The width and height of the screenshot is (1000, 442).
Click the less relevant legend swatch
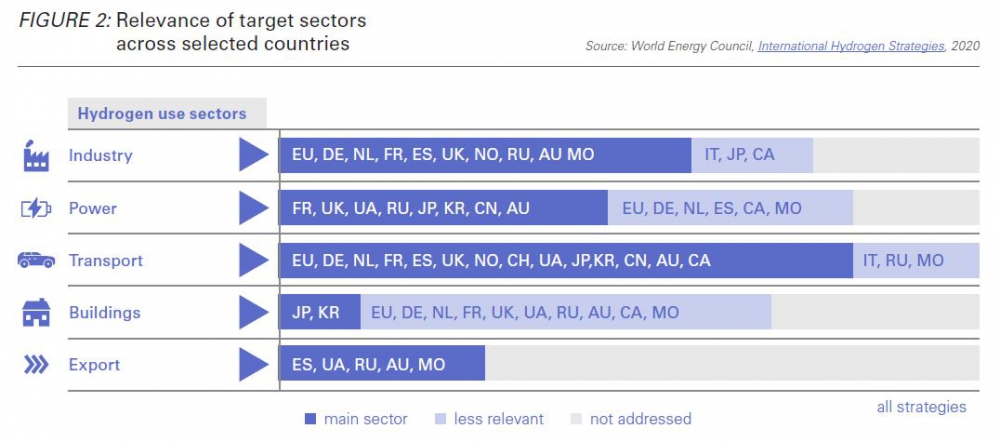(440, 419)
